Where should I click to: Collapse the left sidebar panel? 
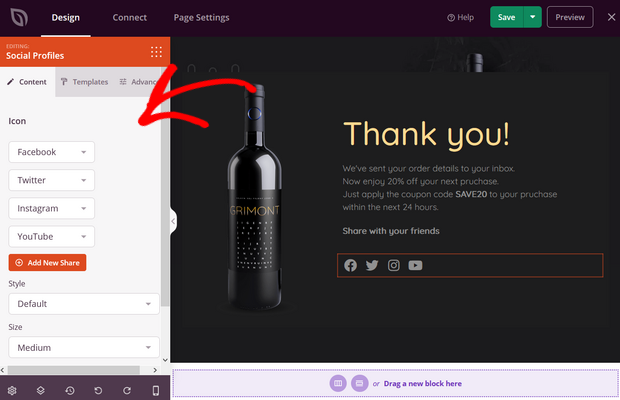tap(173, 222)
